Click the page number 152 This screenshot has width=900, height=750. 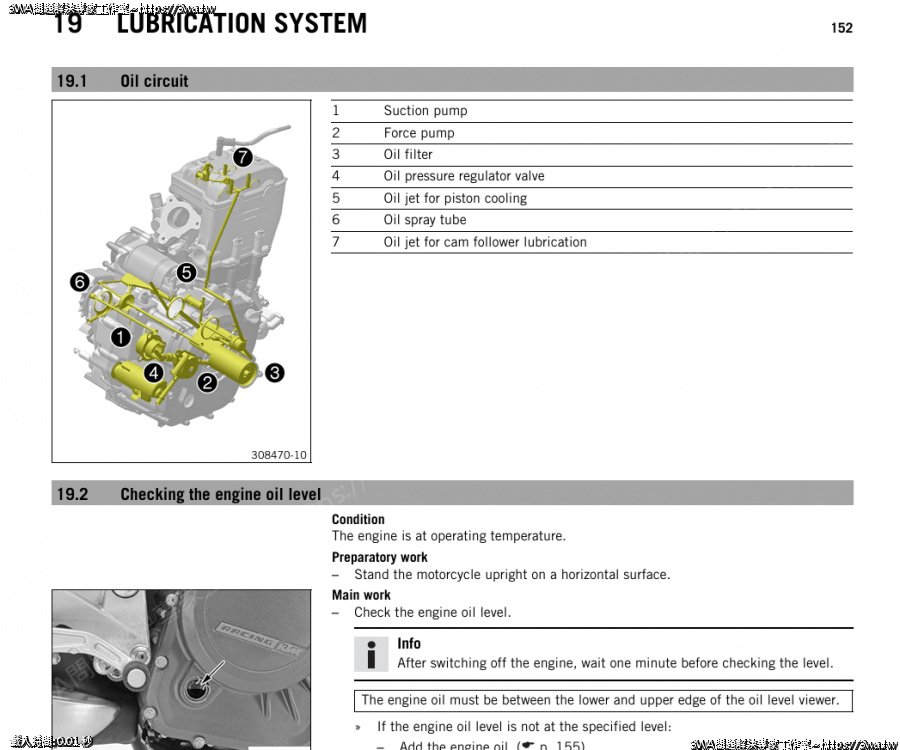tap(841, 28)
